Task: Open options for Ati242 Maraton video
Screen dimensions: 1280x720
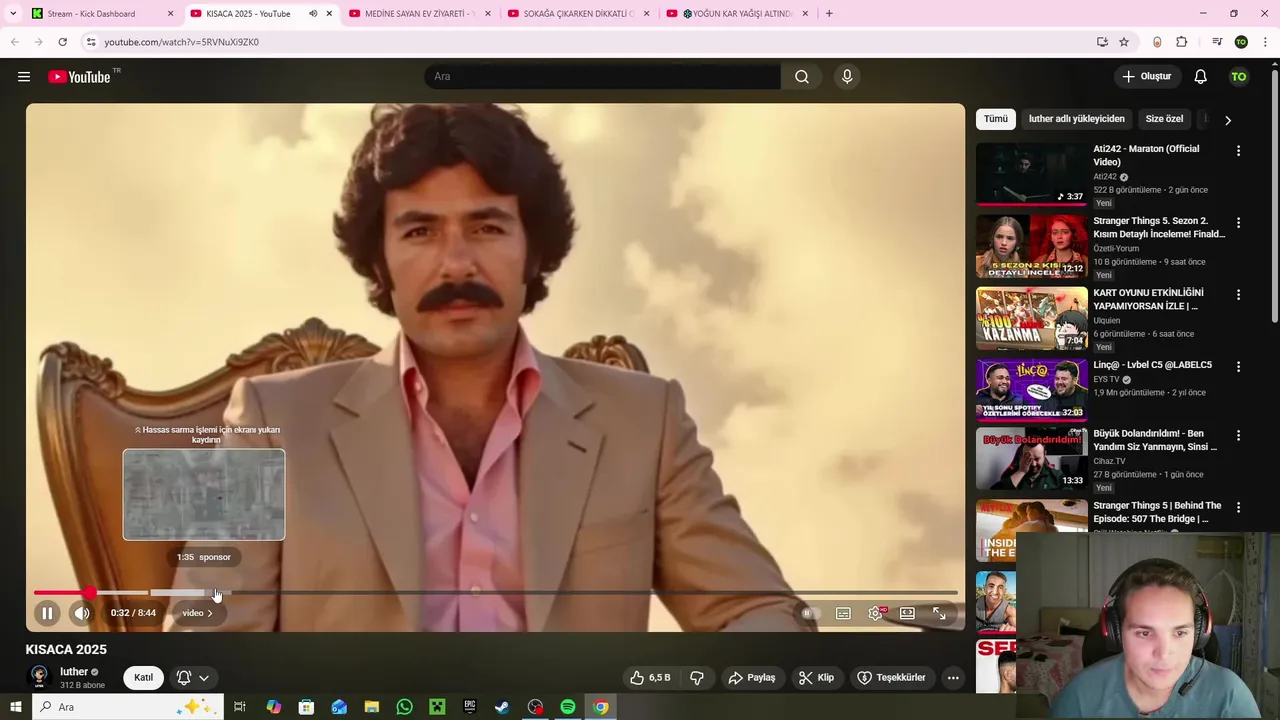Action: [x=1238, y=151]
